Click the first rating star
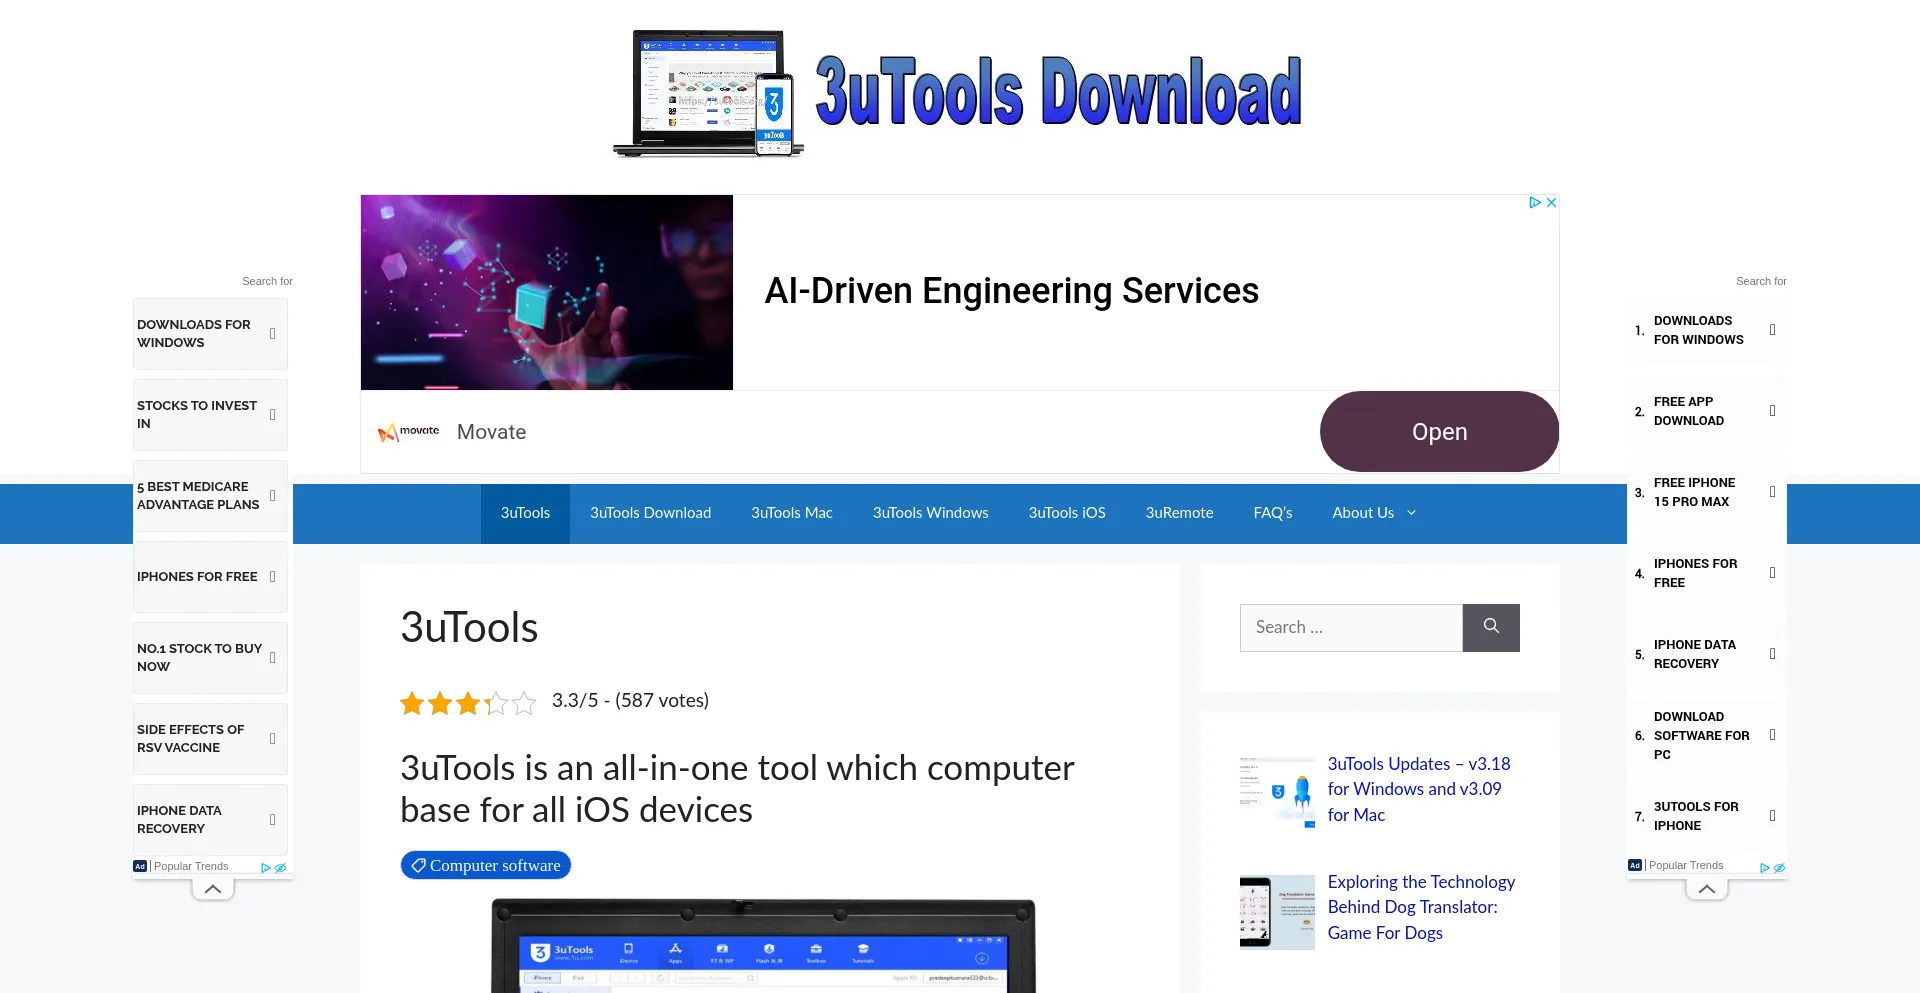The image size is (1920, 993). (x=412, y=703)
